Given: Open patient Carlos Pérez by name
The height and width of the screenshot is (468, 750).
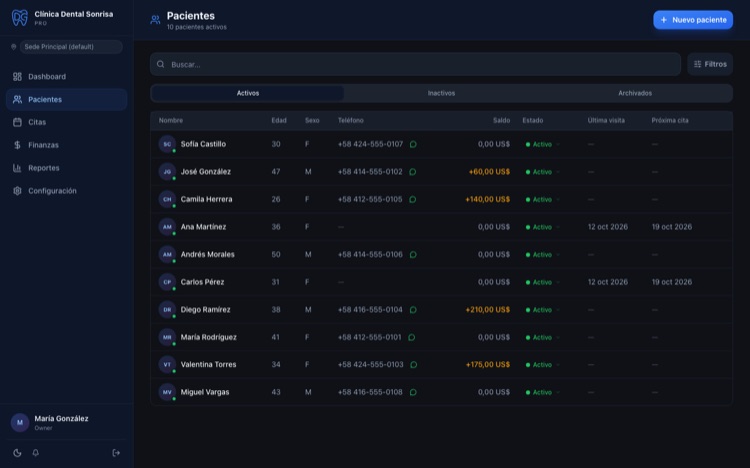Looking at the screenshot, I should tap(202, 282).
